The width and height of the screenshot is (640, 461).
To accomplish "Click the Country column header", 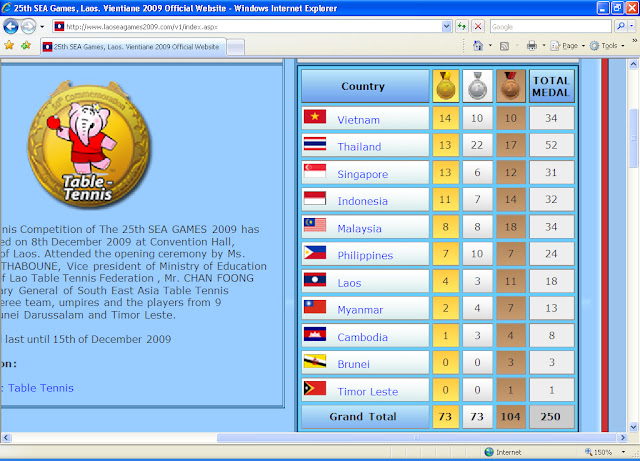I will (365, 86).
